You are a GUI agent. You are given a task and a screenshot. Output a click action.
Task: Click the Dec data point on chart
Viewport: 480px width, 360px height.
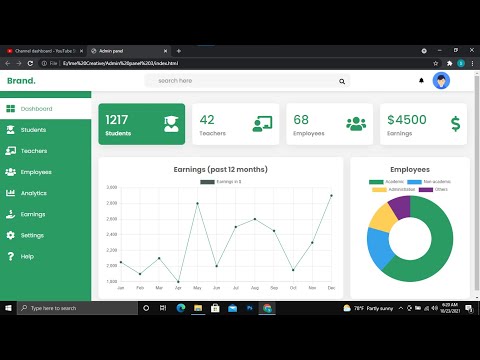(x=331, y=196)
